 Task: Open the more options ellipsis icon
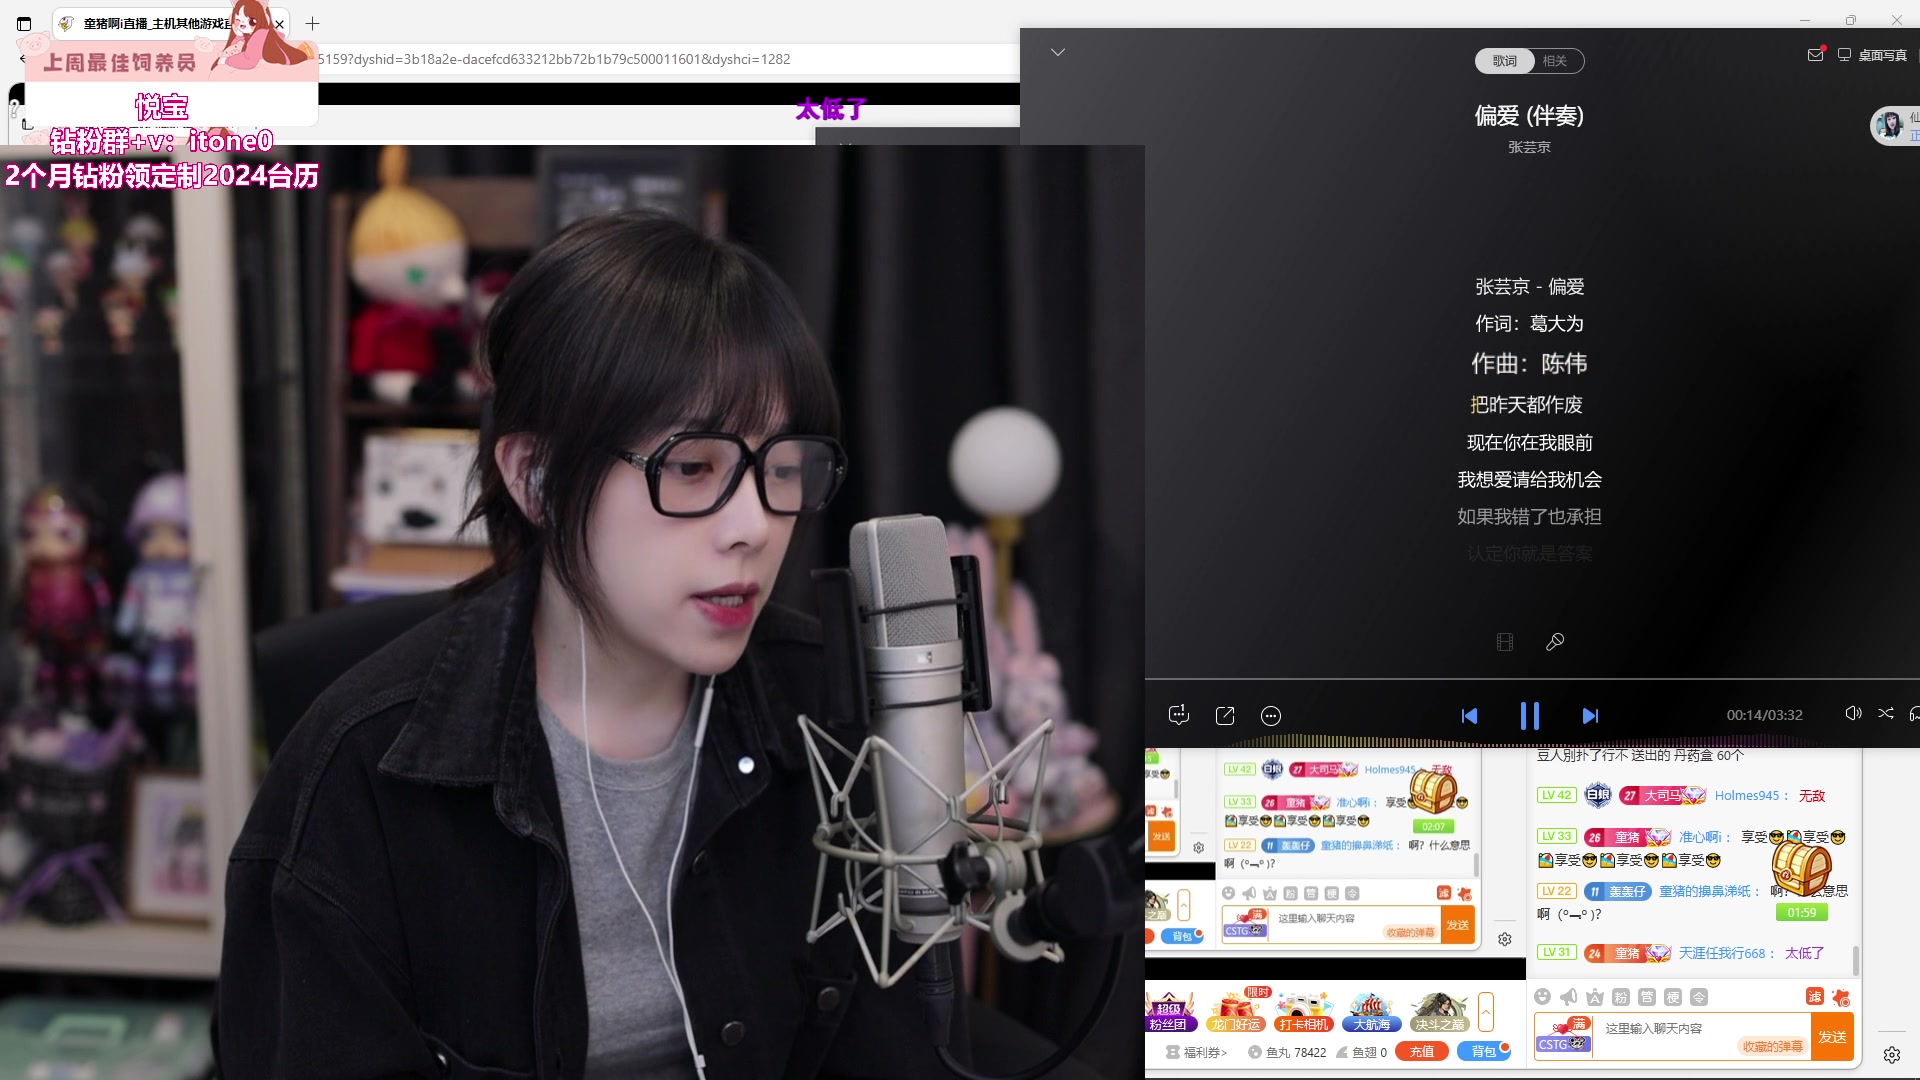[1271, 715]
